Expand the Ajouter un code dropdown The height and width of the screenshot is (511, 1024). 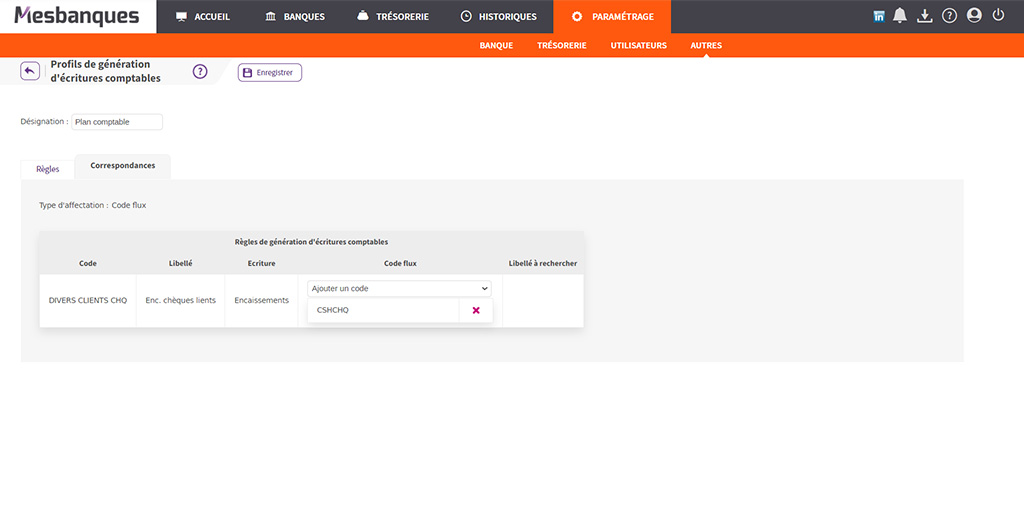point(399,289)
